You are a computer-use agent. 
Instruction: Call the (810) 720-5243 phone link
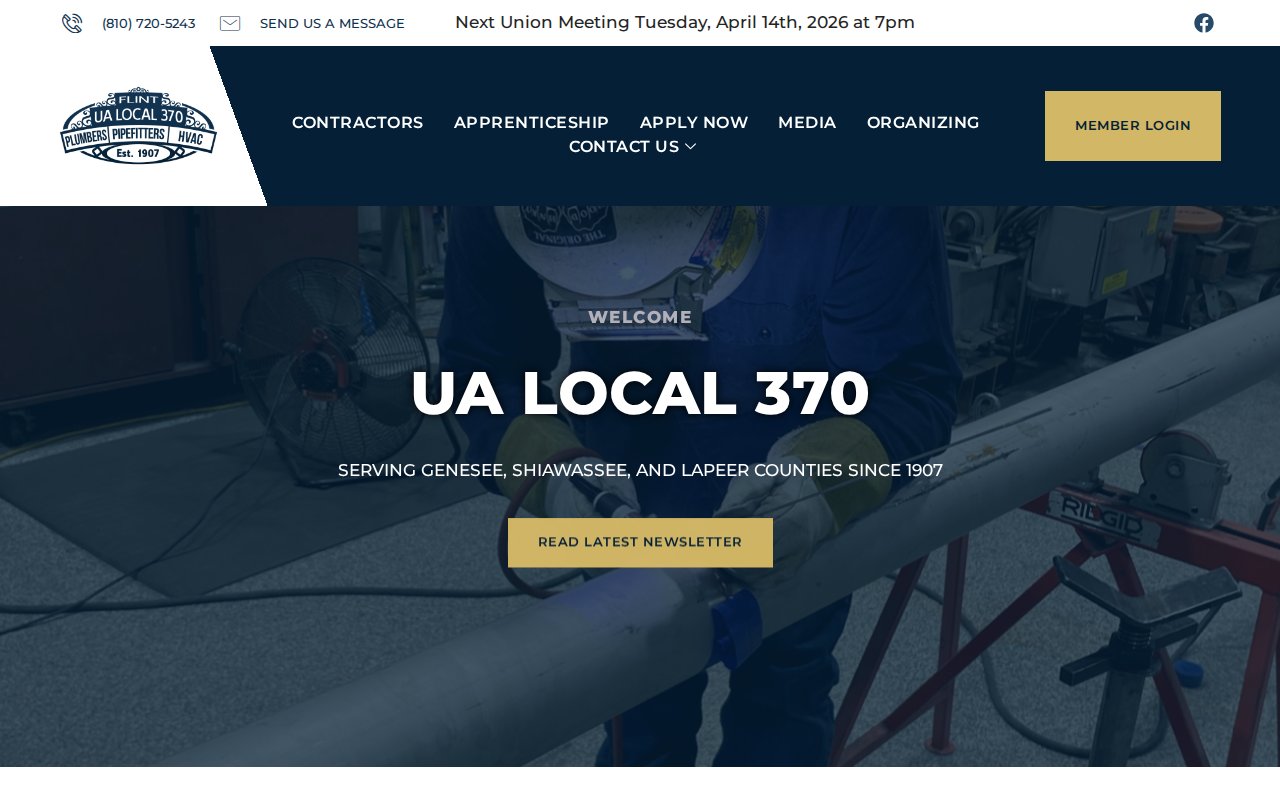pos(149,23)
